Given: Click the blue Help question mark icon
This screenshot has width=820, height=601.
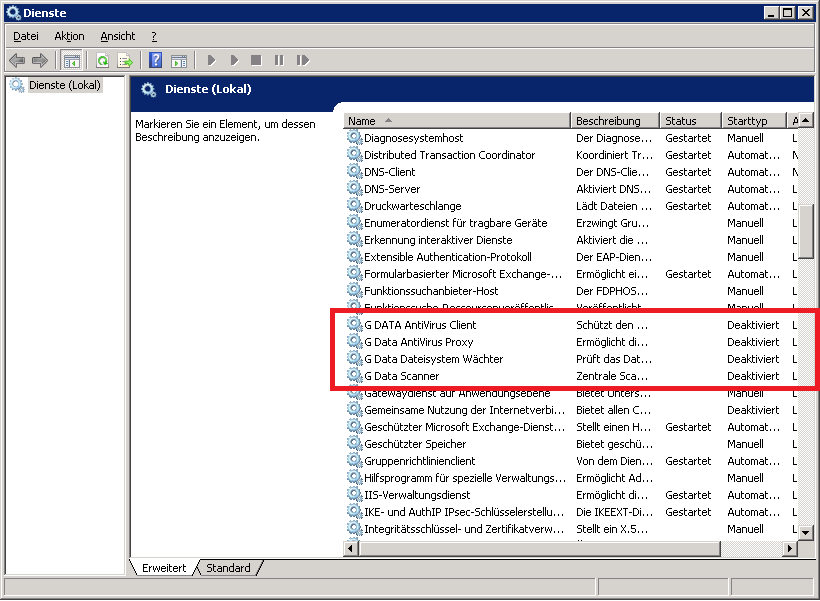Looking at the screenshot, I should point(155,60).
